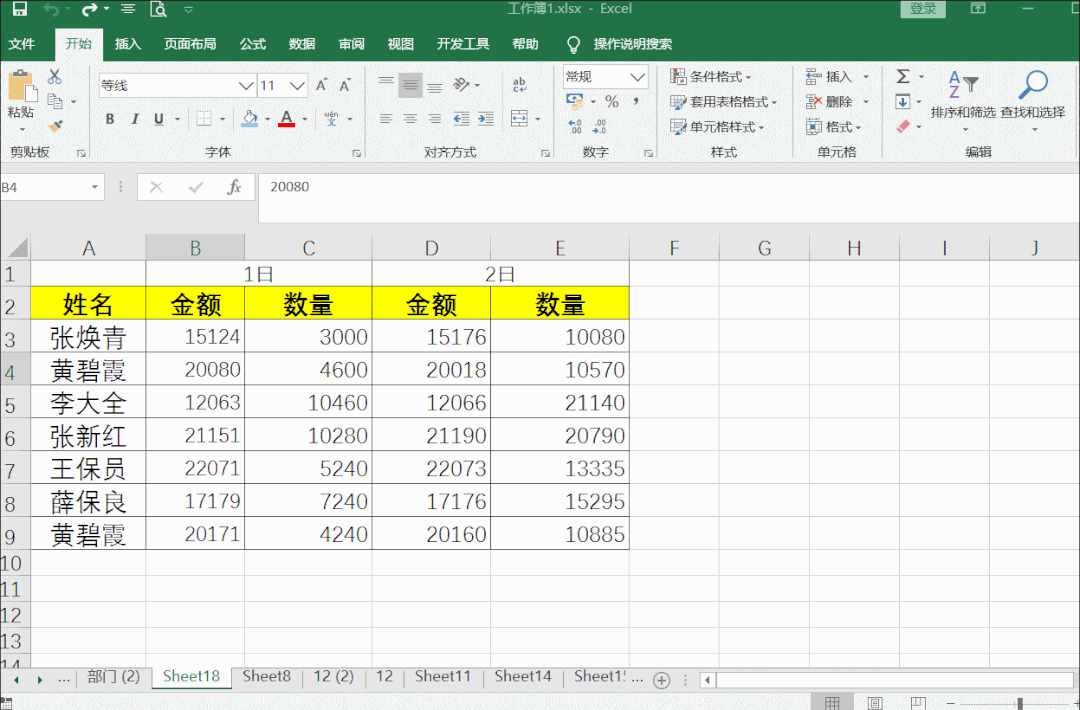Screen dimensions: 1080x710
Task: Click the Fill down arrow icon
Action: coord(903,102)
